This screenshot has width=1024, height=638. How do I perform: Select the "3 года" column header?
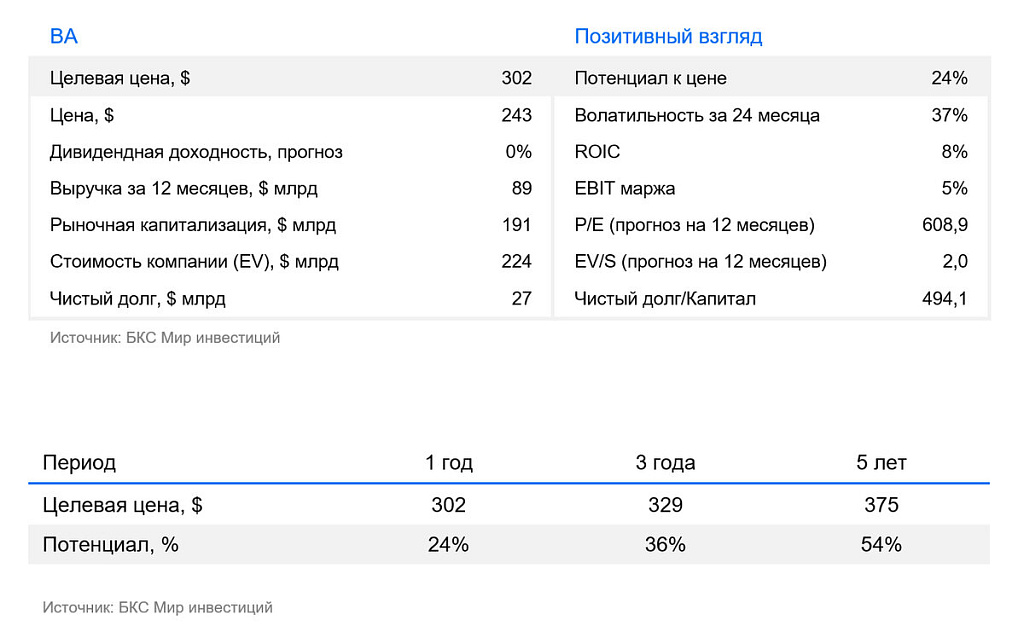[665, 463]
